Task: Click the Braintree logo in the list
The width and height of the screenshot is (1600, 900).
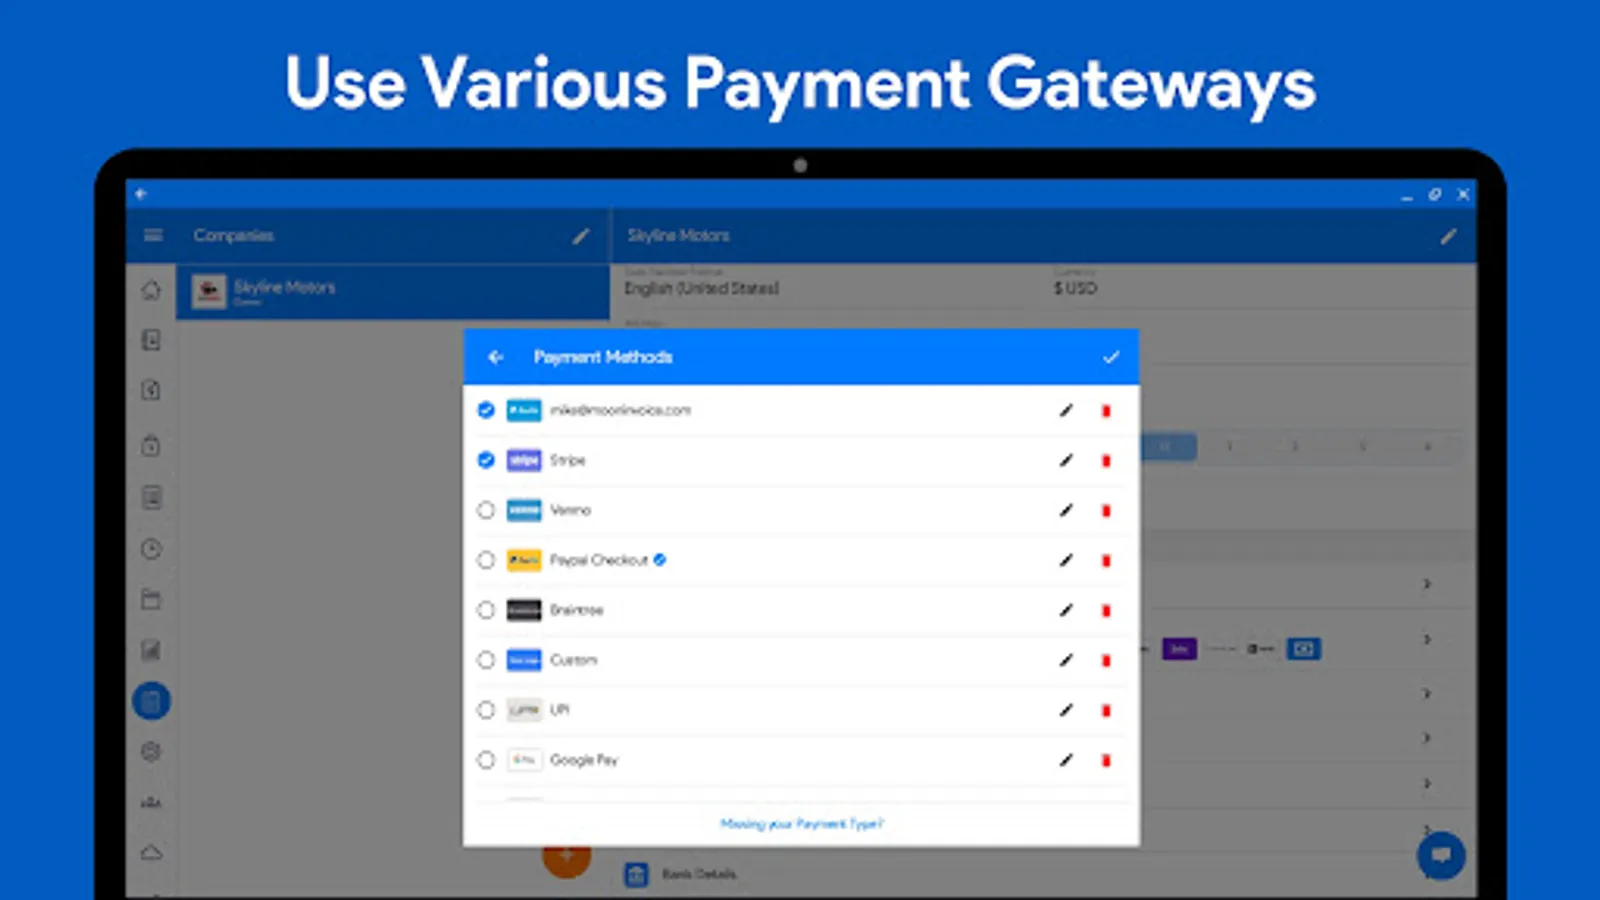Action: [x=524, y=610]
